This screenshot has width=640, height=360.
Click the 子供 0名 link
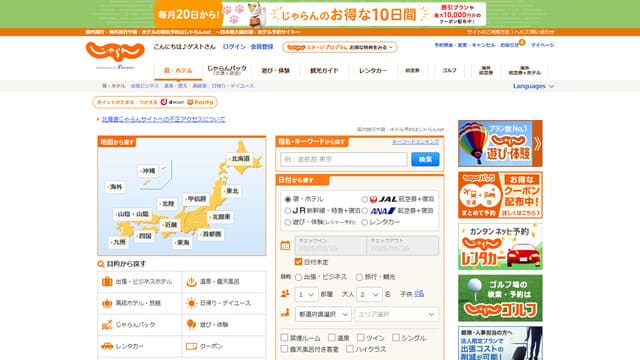click(x=419, y=294)
